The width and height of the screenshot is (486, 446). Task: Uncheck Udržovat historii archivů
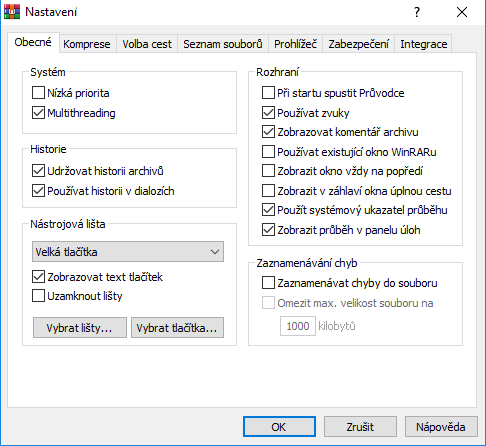pos(38,171)
